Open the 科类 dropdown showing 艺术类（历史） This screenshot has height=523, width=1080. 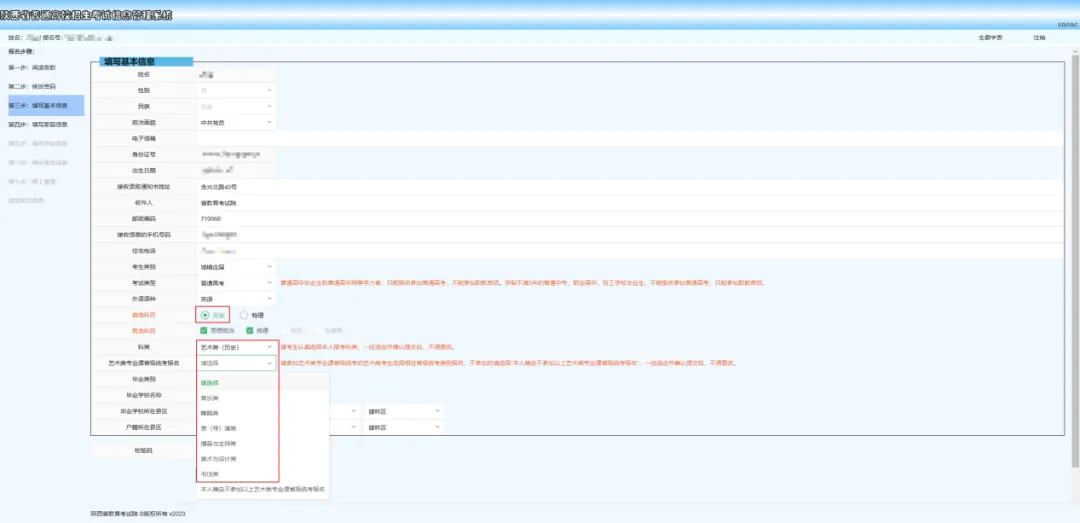point(236,347)
